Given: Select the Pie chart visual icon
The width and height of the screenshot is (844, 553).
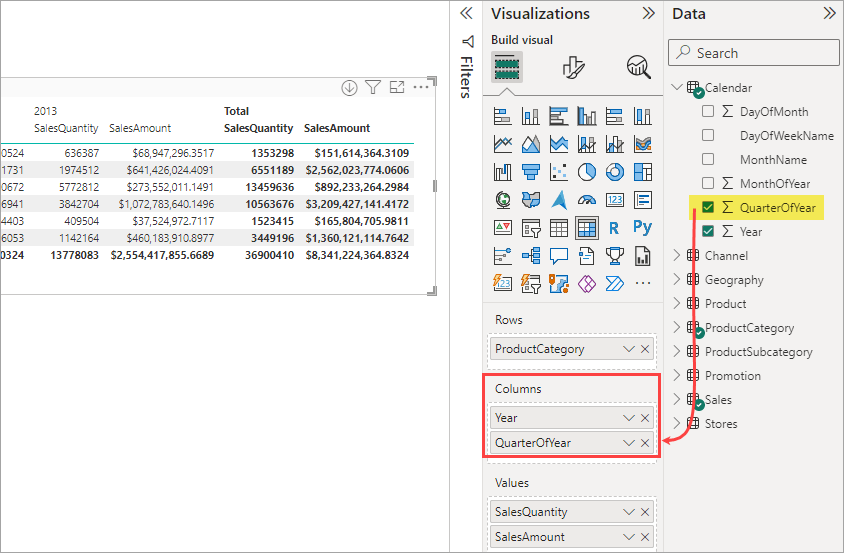Looking at the screenshot, I should tap(586, 172).
